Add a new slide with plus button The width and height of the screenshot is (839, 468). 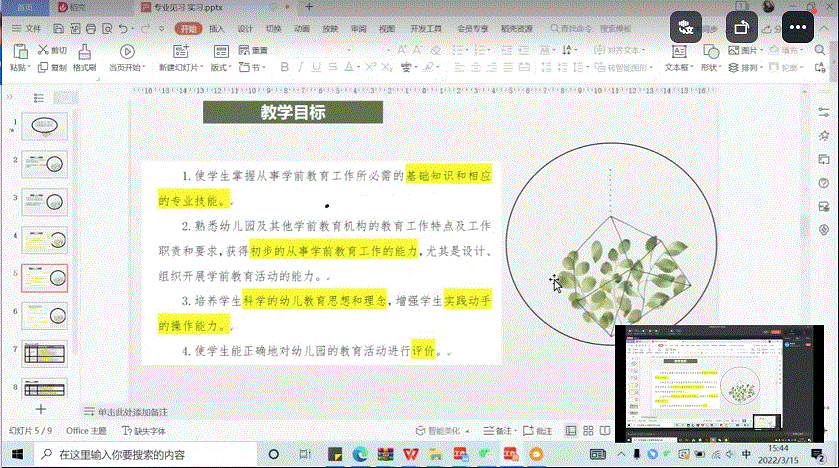click(41, 409)
